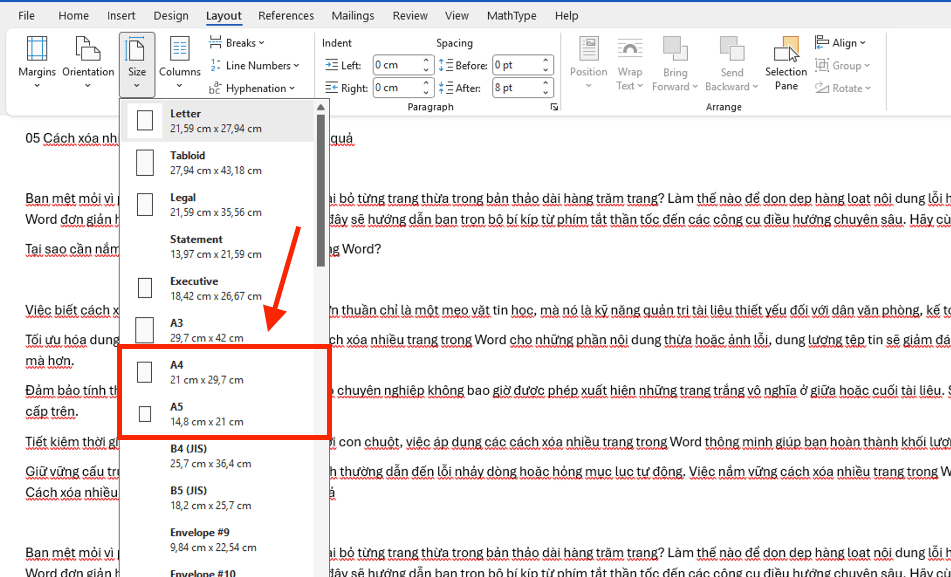Open the File tab
The height and width of the screenshot is (577, 951).
(26, 16)
